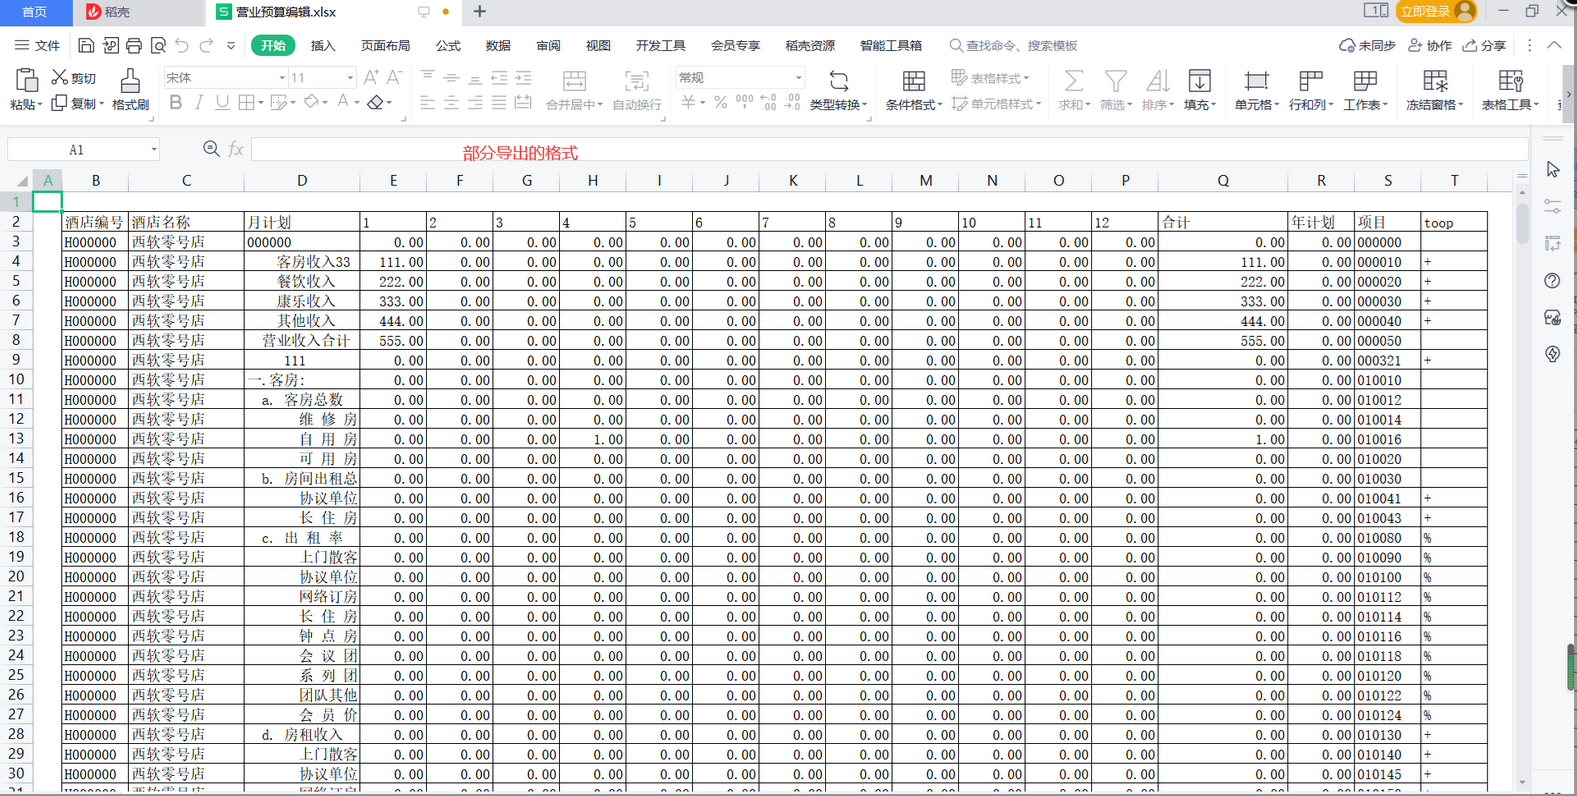Click the Fill (填充) icon

(x=1199, y=80)
